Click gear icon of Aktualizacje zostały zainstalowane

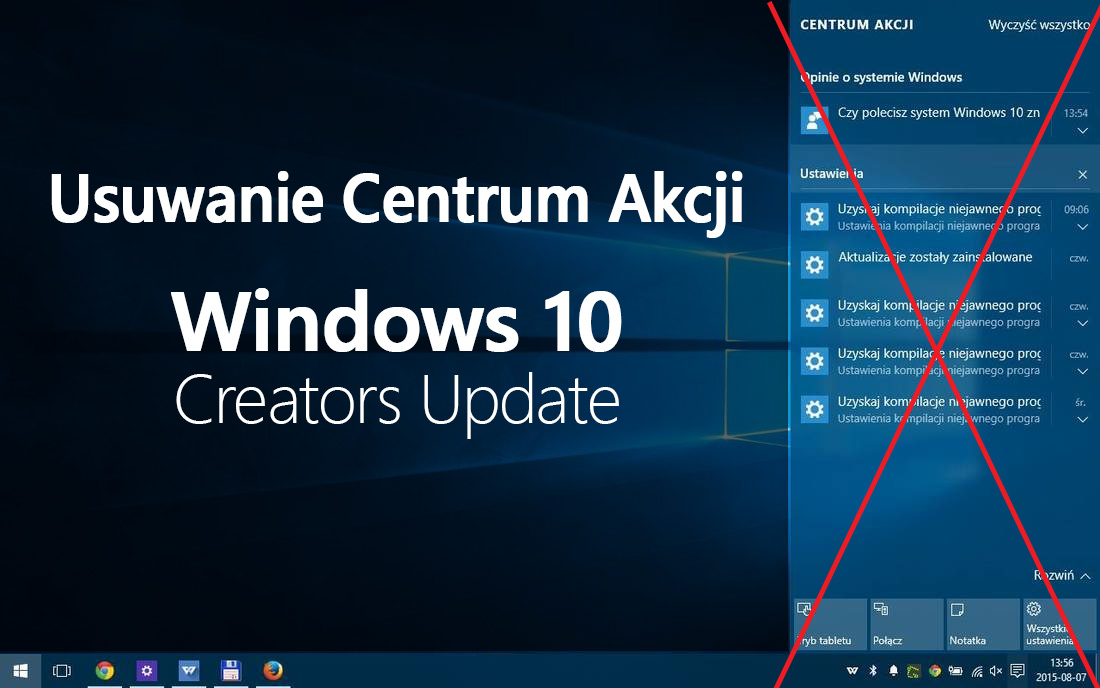[814, 265]
